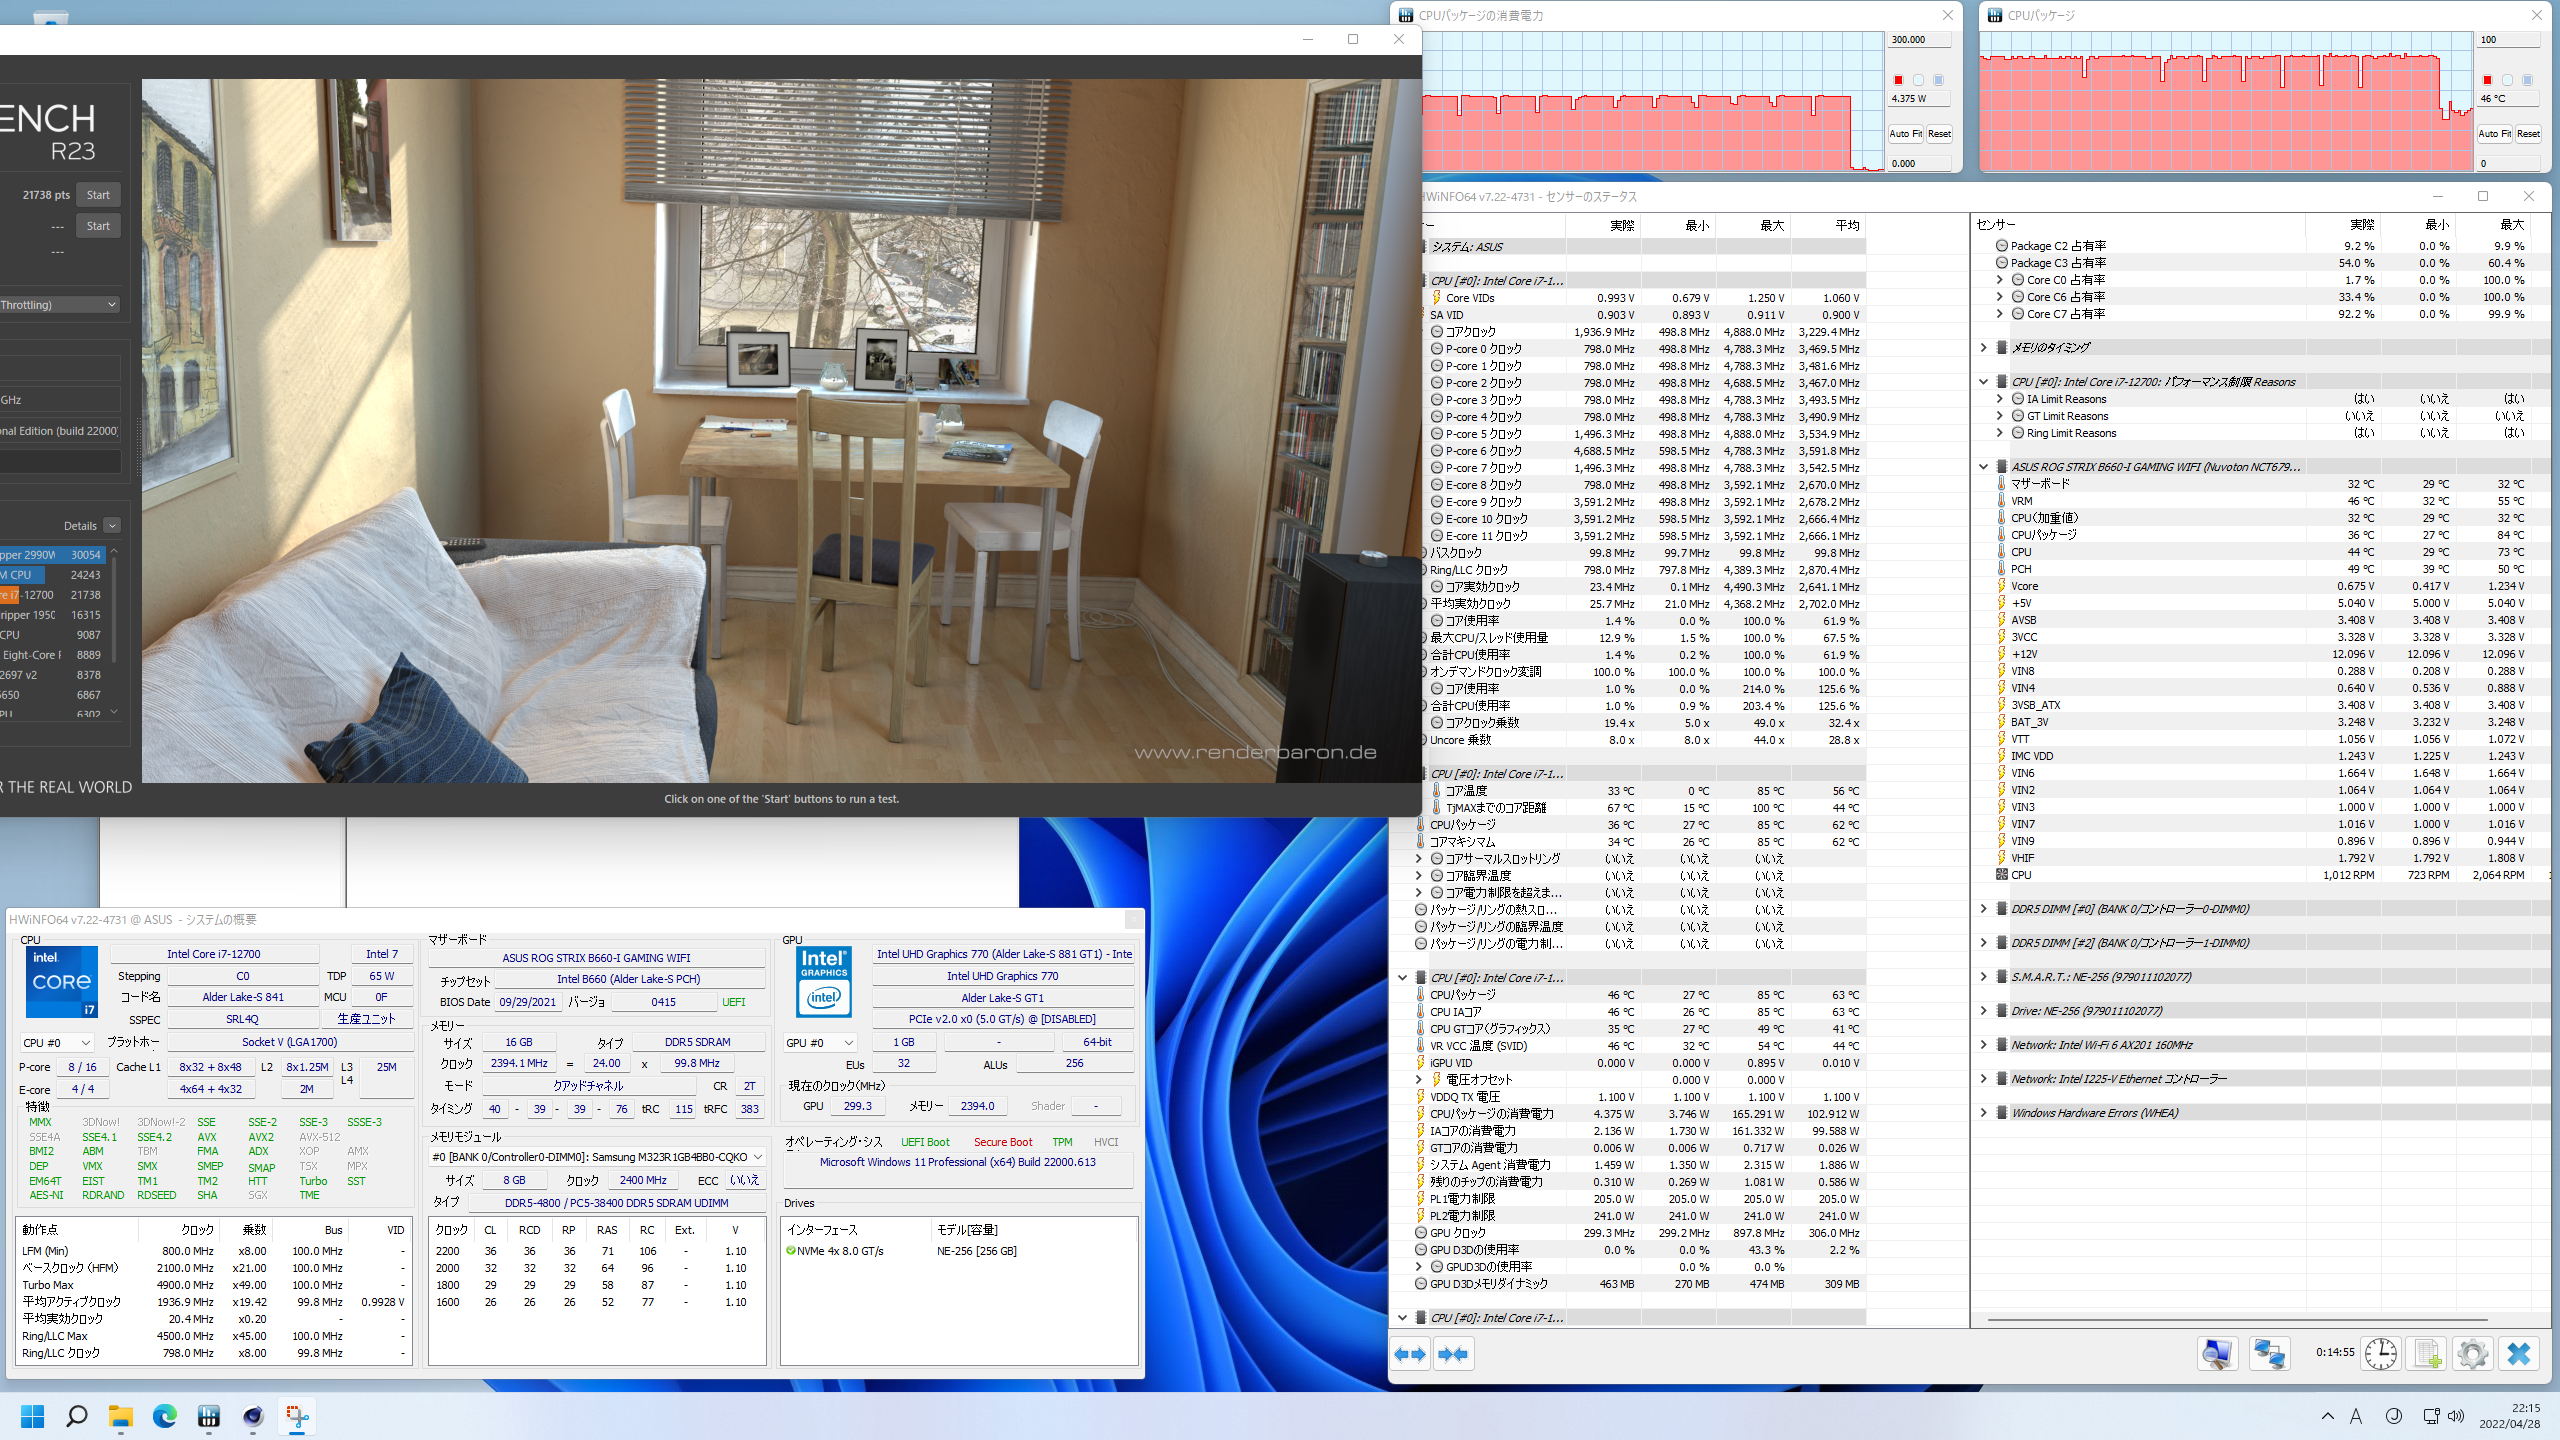This screenshot has width=2560, height=1440.
Task: Open the memory module BANK 0 dropdown
Action: (597, 1157)
